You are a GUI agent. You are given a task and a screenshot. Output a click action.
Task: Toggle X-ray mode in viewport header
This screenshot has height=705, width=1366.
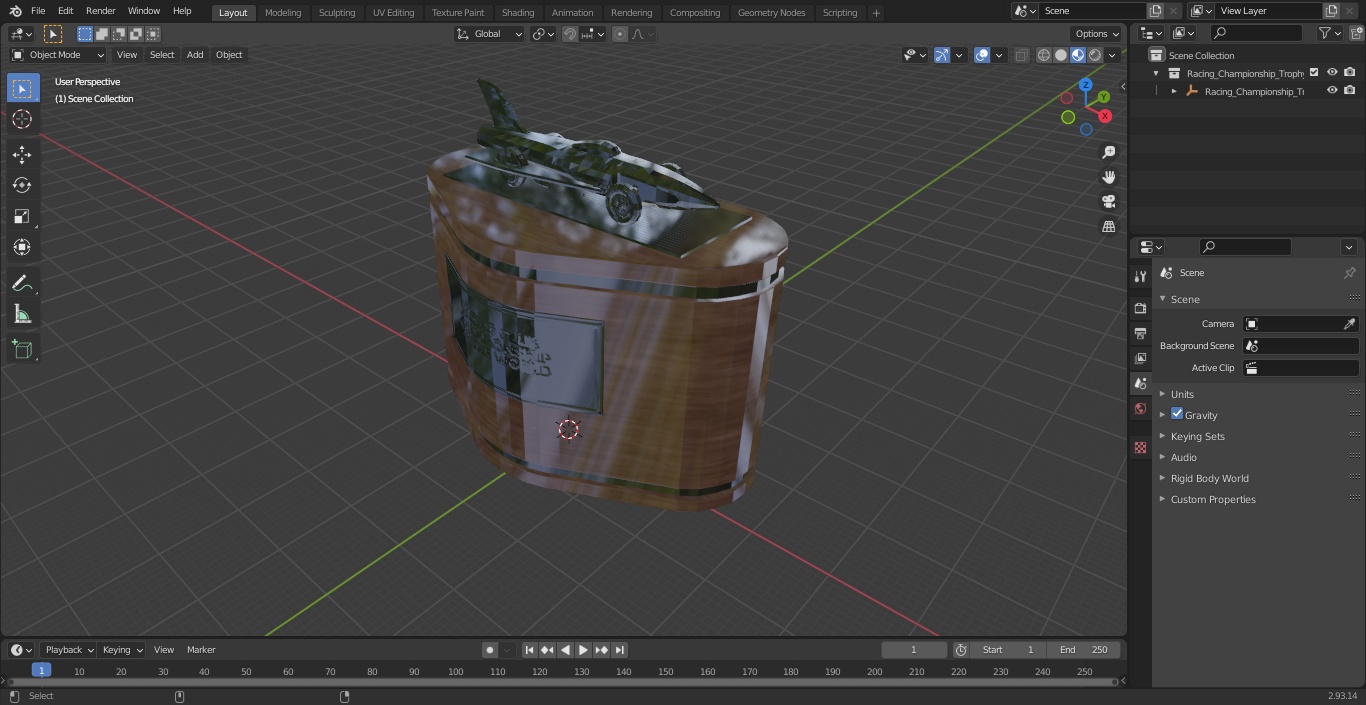(x=1021, y=55)
